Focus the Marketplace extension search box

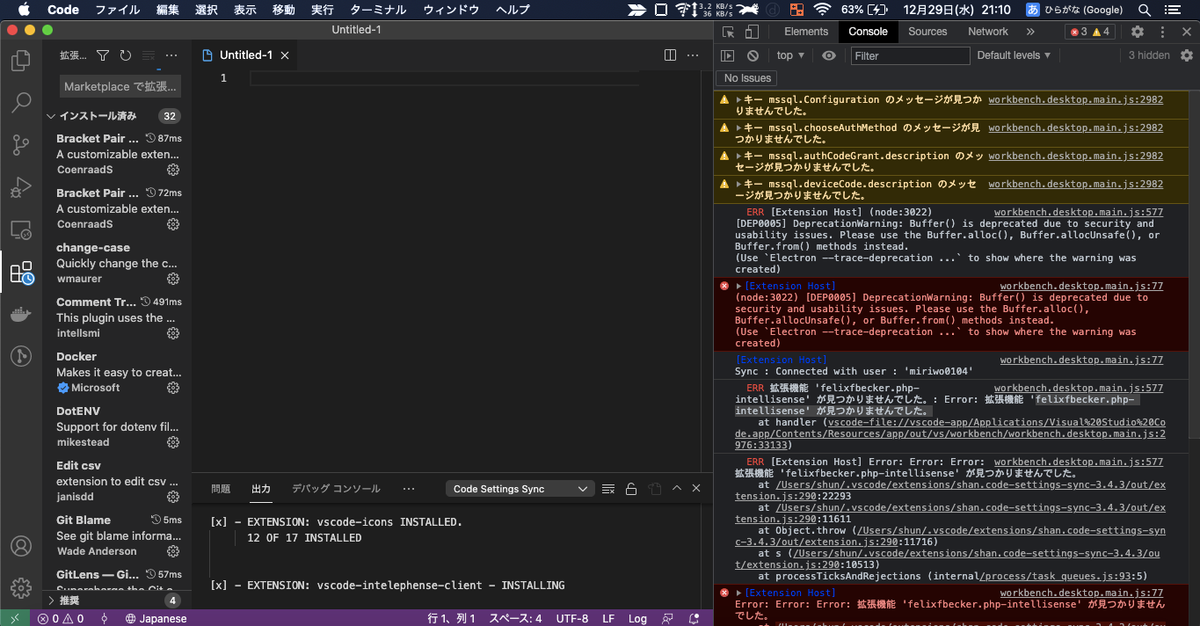(120, 86)
